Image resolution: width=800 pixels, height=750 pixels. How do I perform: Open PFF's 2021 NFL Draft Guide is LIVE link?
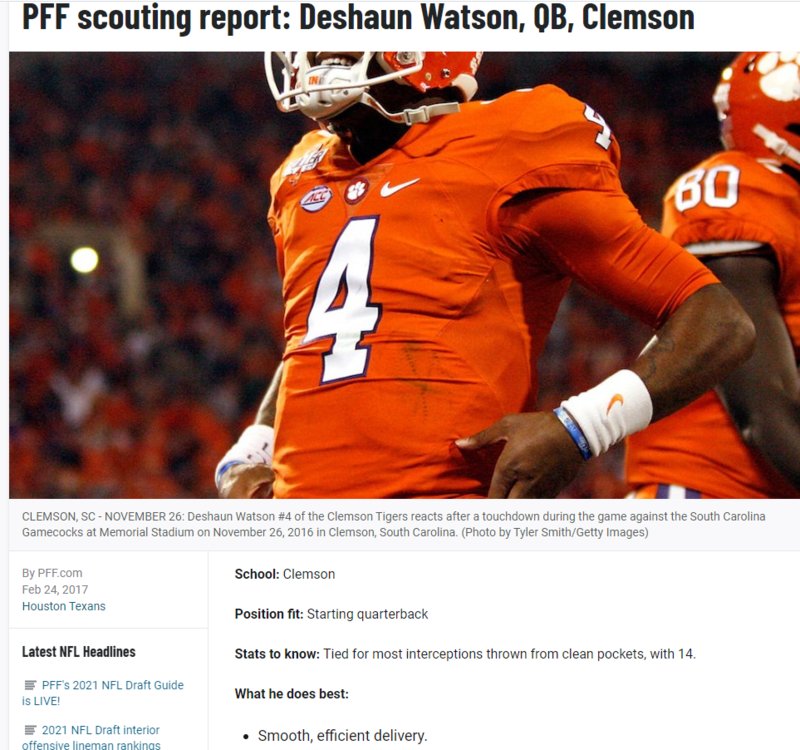(103, 693)
